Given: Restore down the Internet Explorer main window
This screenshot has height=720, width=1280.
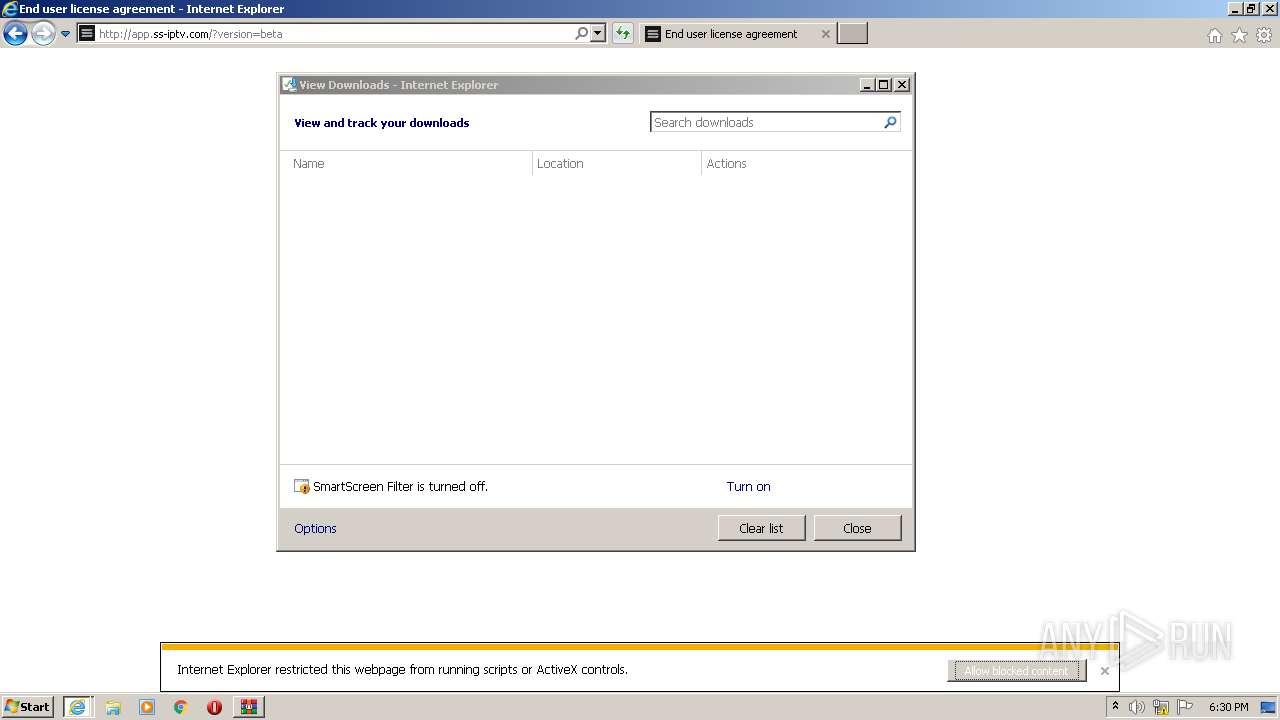Looking at the screenshot, I should 1251,9.
